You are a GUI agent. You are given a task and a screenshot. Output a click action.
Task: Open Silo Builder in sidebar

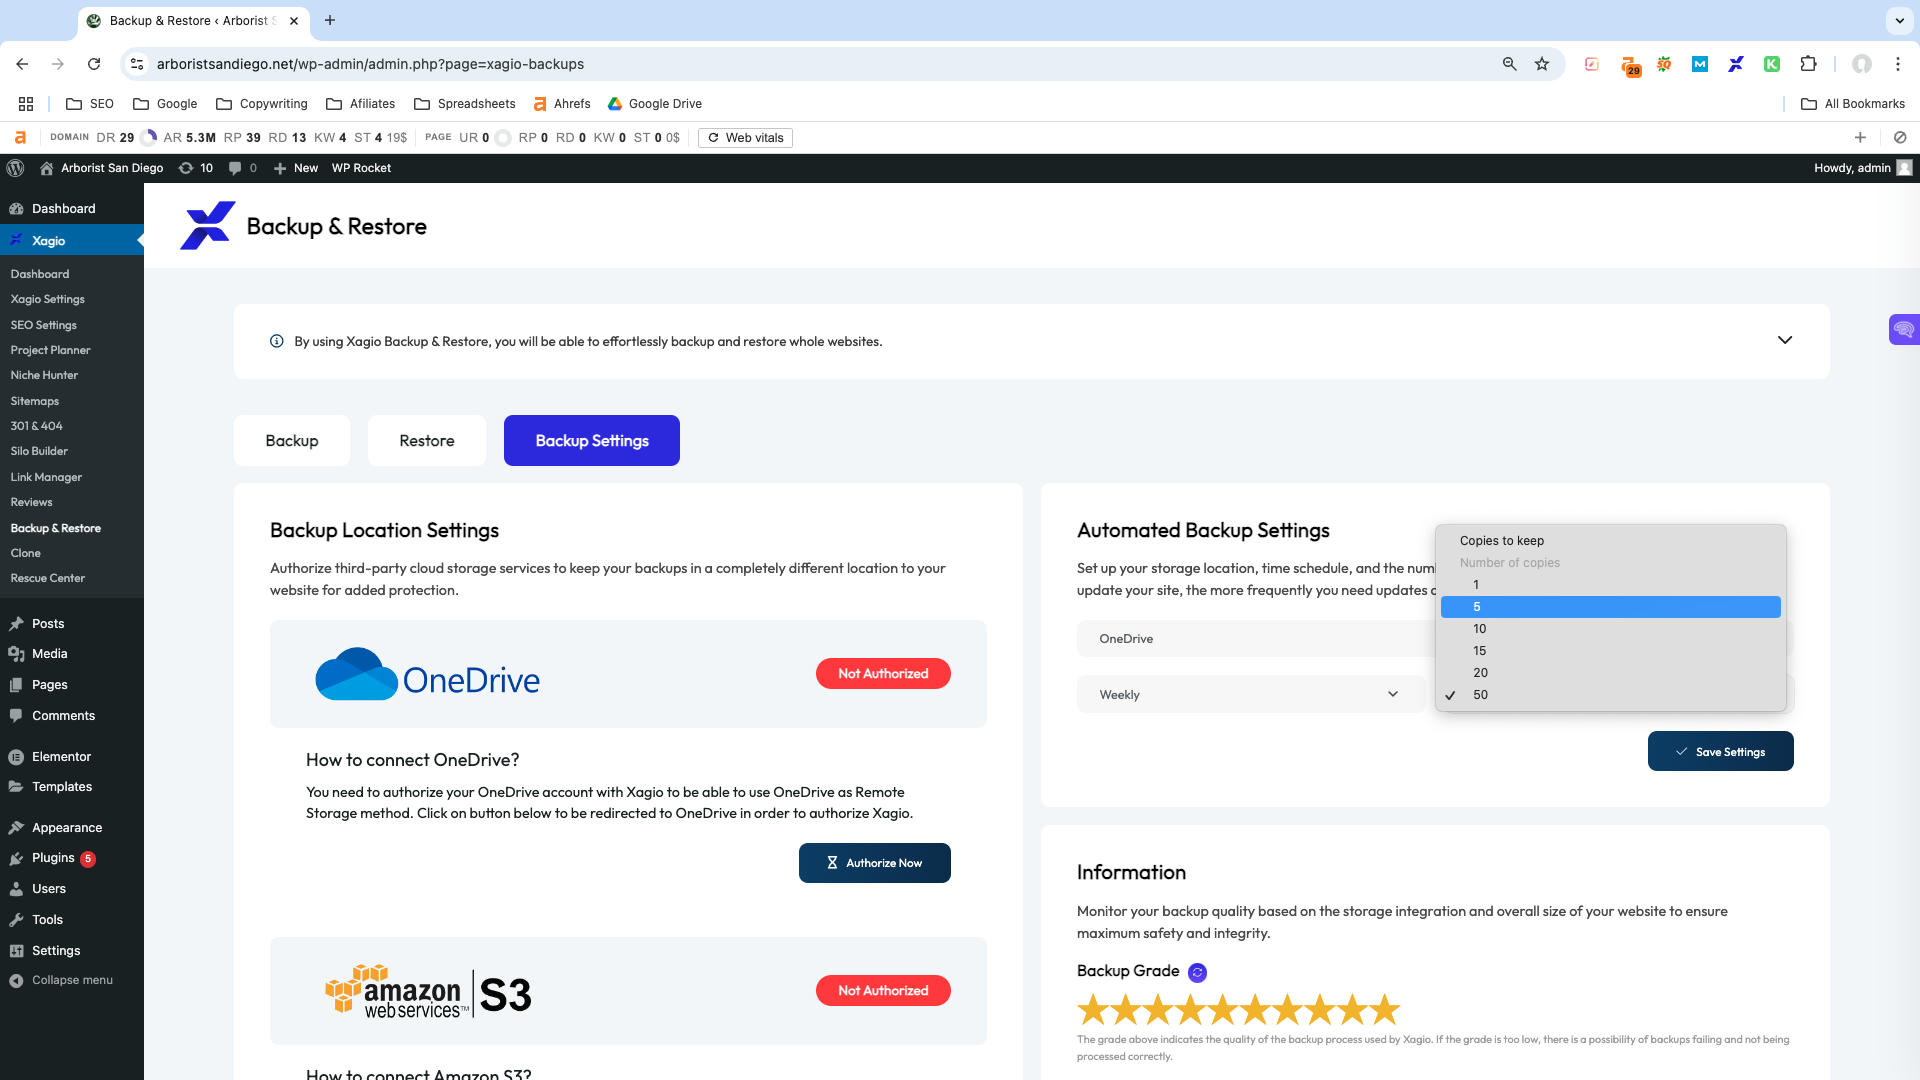[x=39, y=451]
